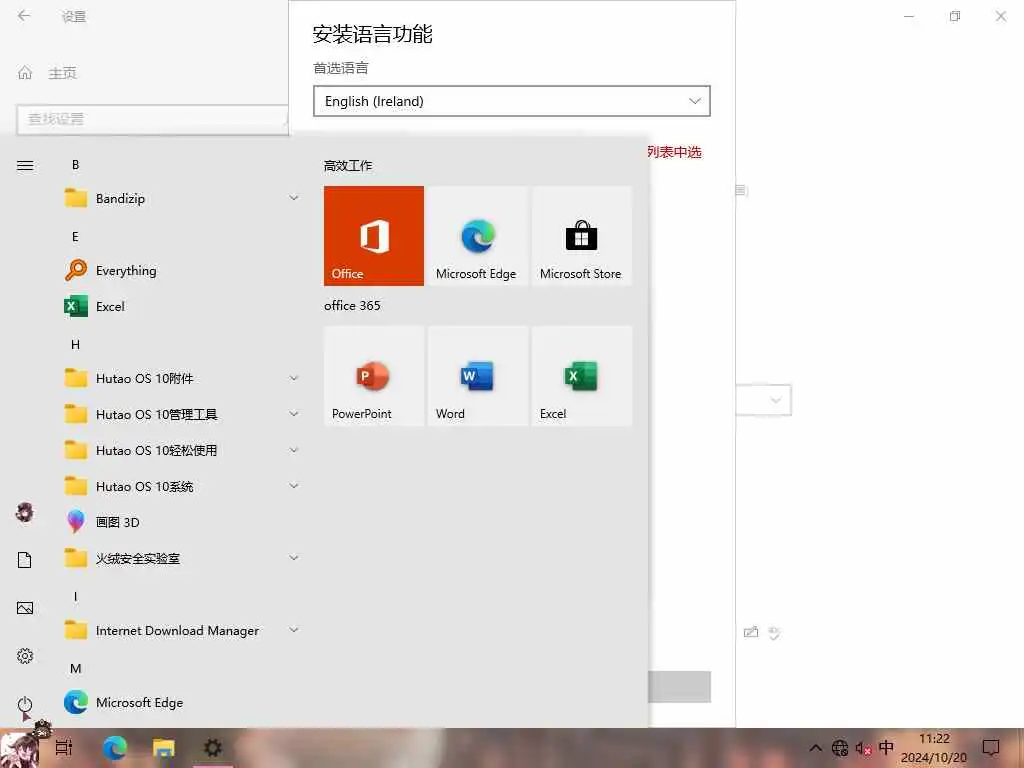Click the Power button in Start sidebar
The width and height of the screenshot is (1024, 768).
coord(25,704)
